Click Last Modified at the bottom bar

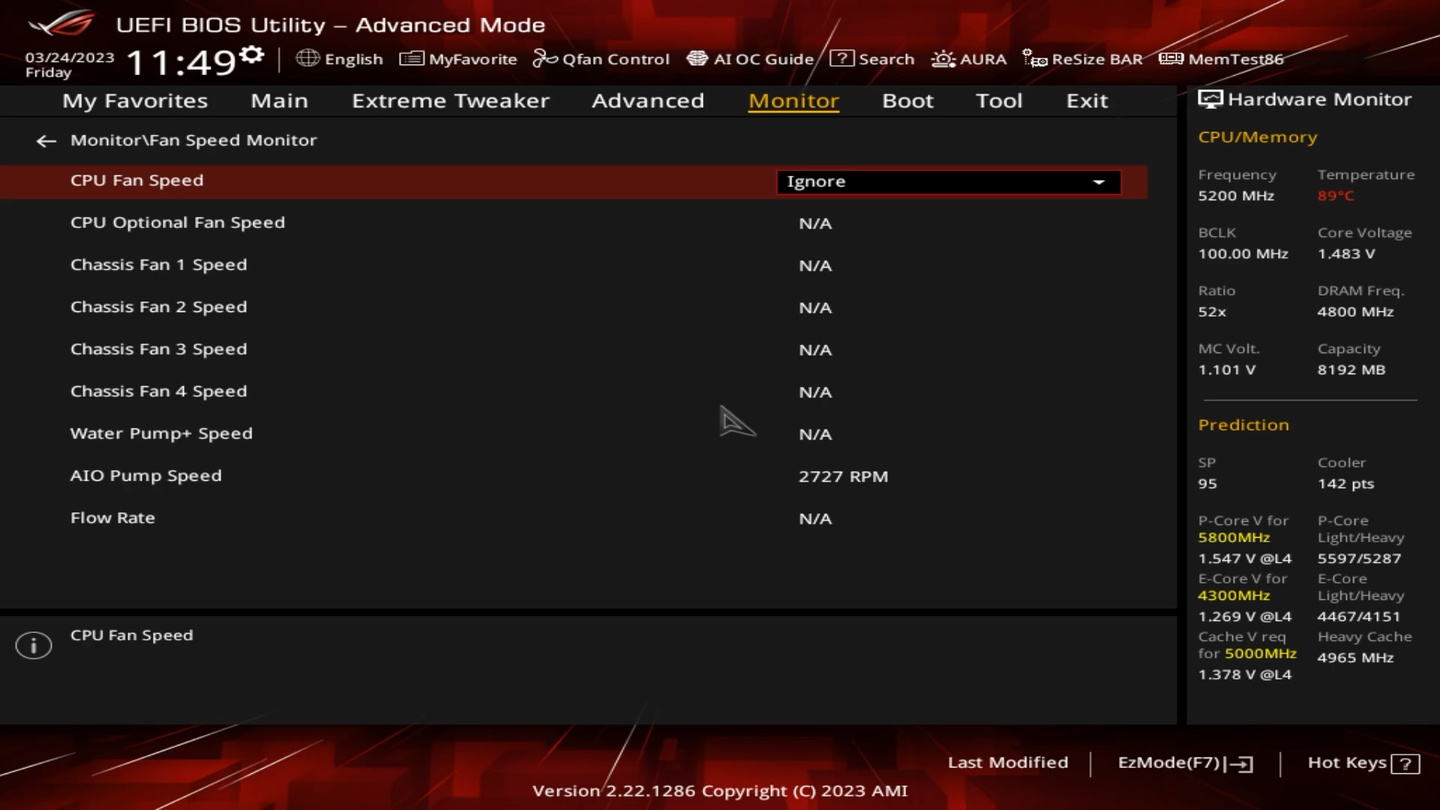(x=1008, y=762)
